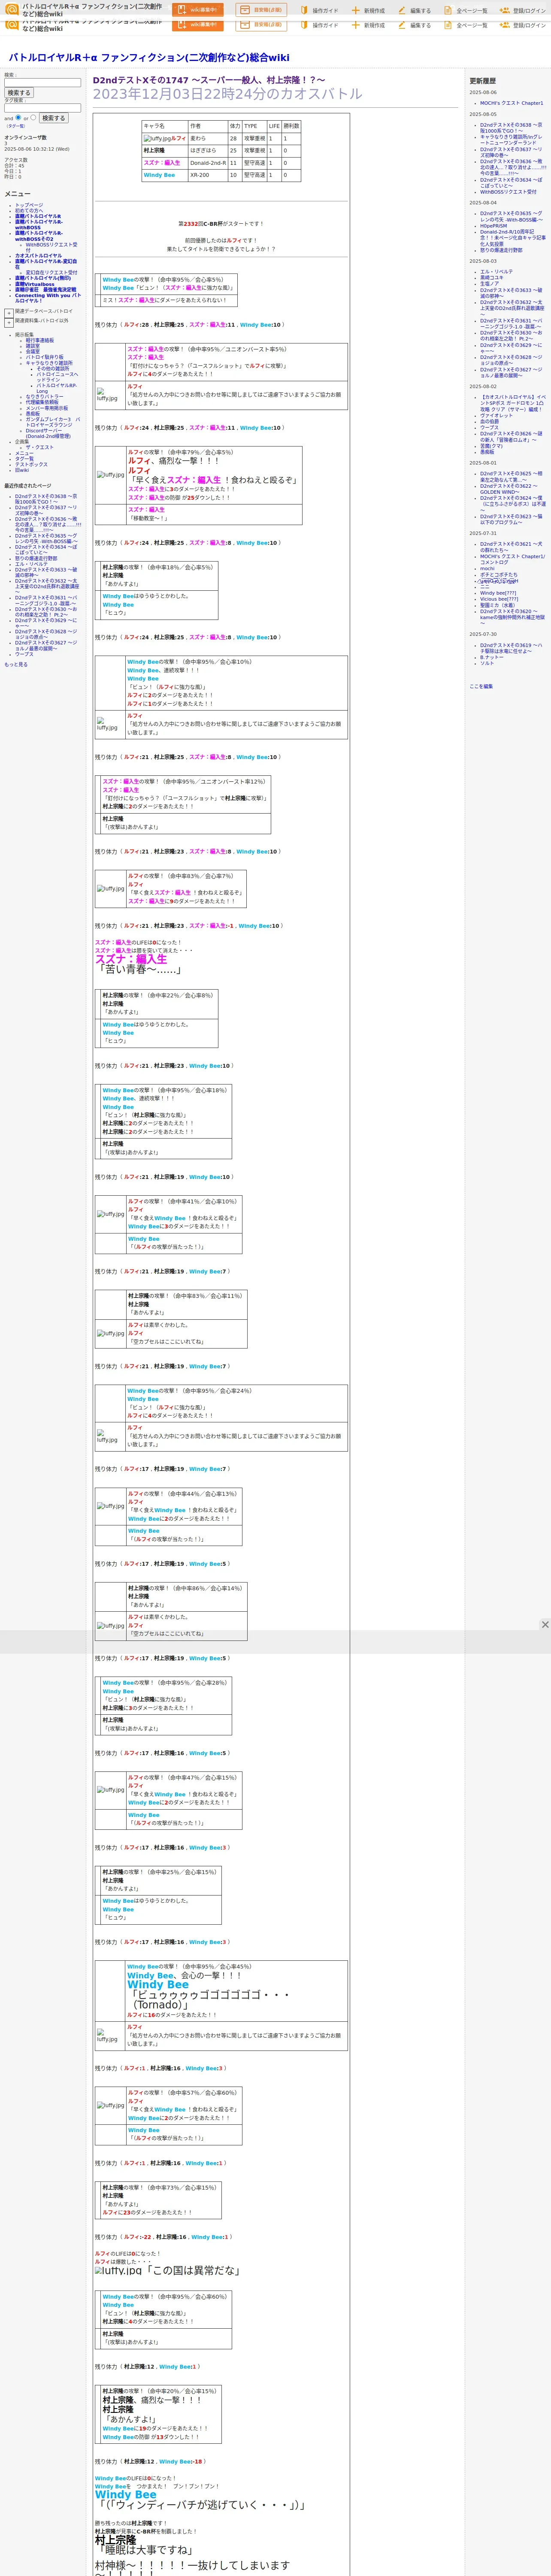Image resolution: width=551 pixels, height=2576 pixels.
Task: Click 検索する button beside and/or radios
Action: (53, 118)
